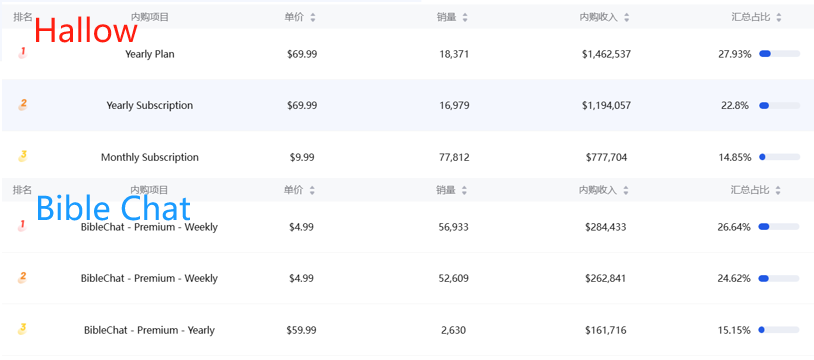
Task: Sort Hallow table by 单价 arrow
Action: coord(313,18)
